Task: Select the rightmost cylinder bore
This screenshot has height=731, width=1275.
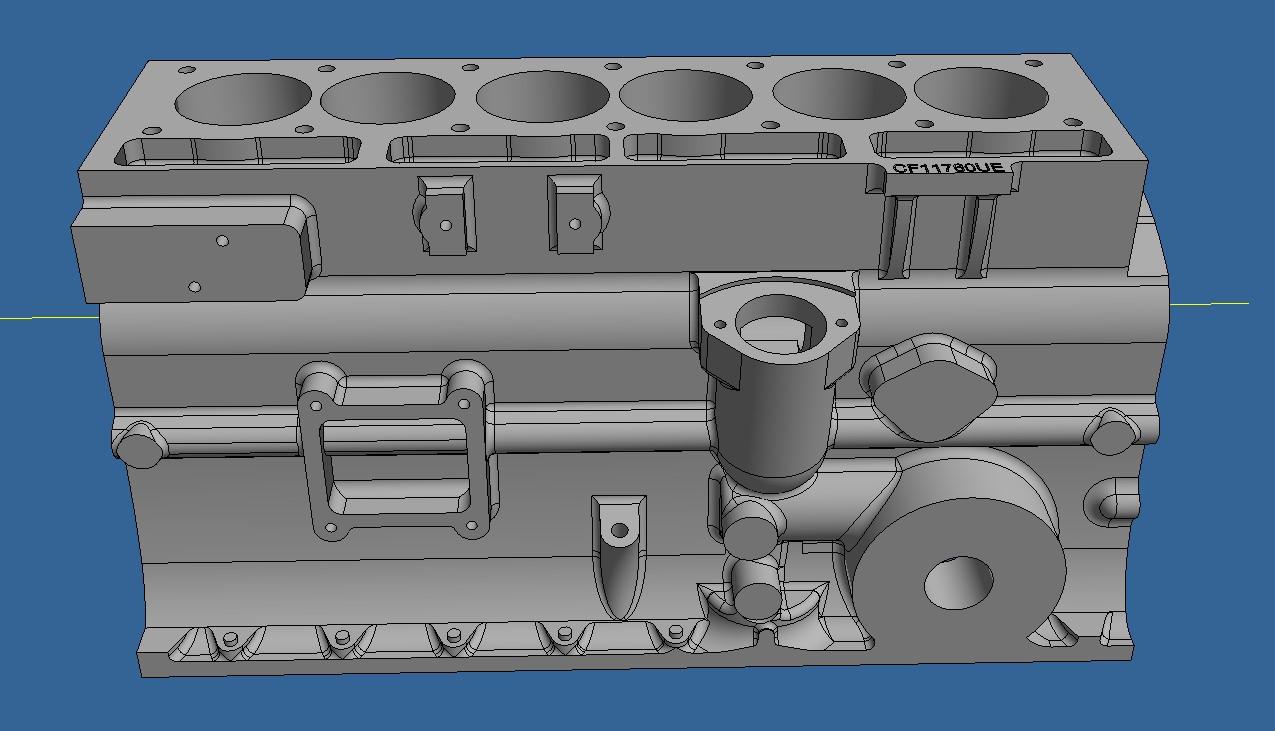Action: pyautogui.click(x=982, y=92)
